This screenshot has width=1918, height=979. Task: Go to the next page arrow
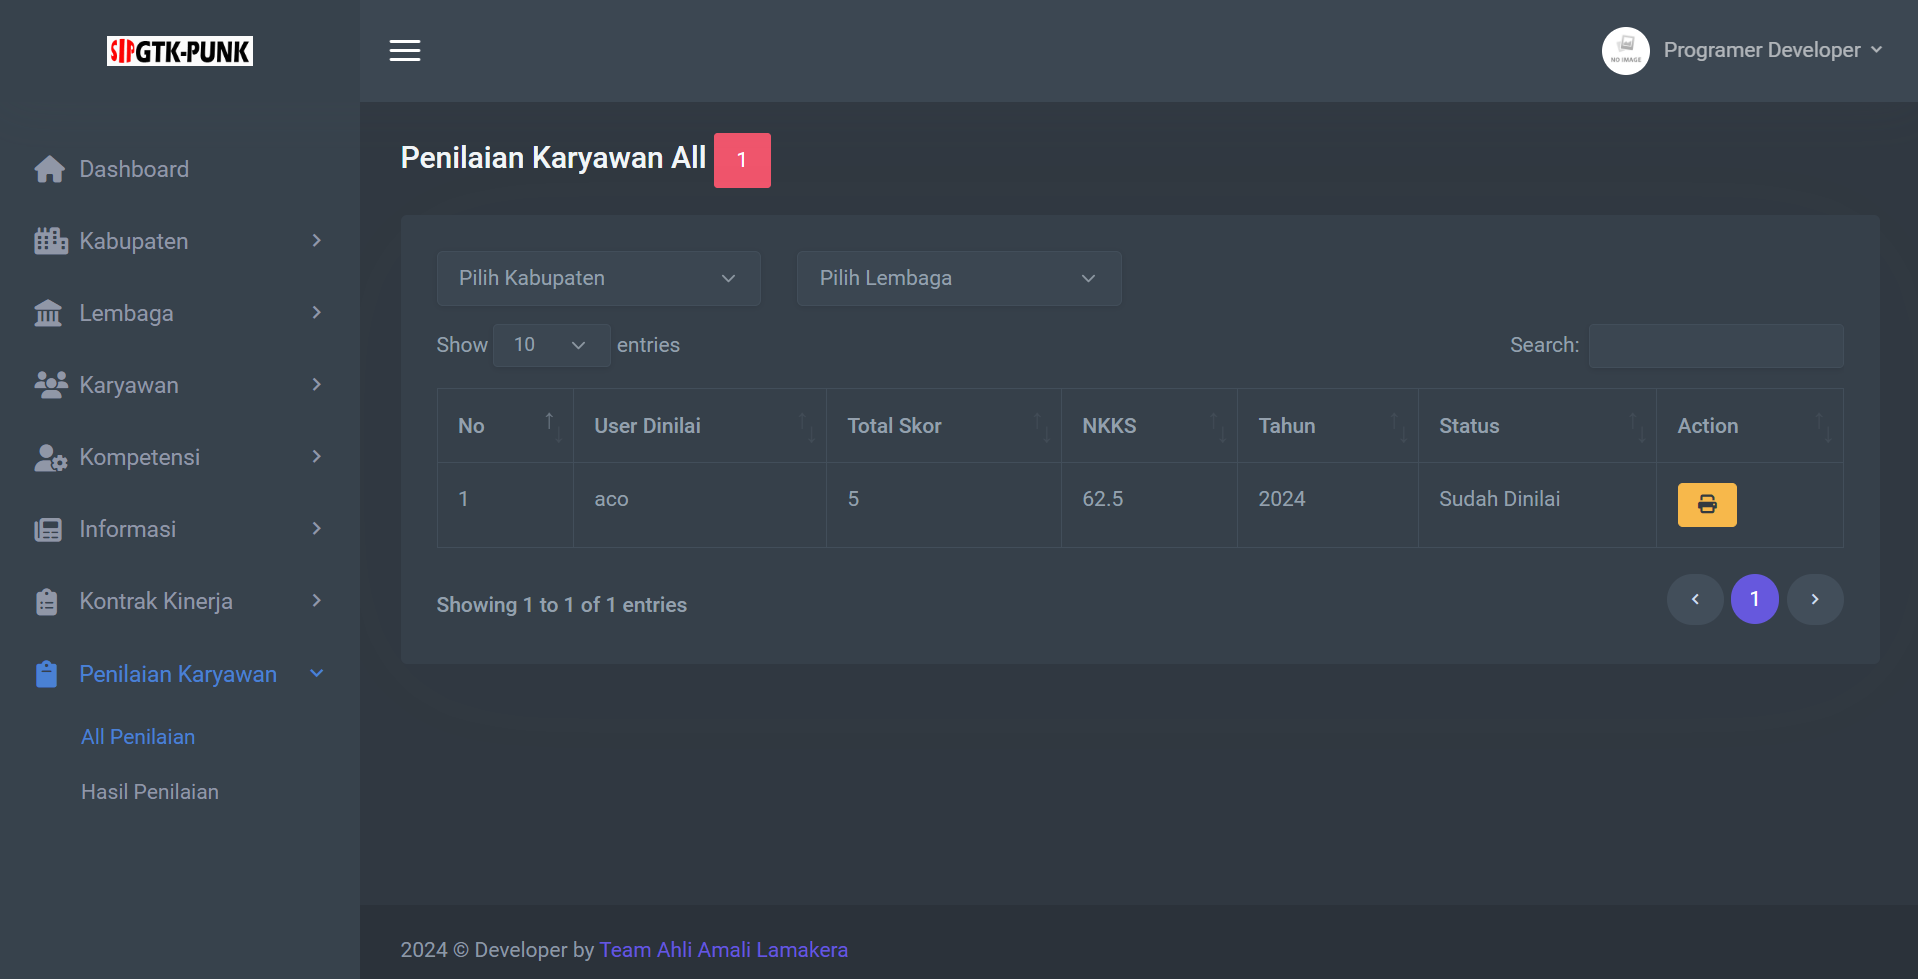pyautogui.click(x=1814, y=599)
